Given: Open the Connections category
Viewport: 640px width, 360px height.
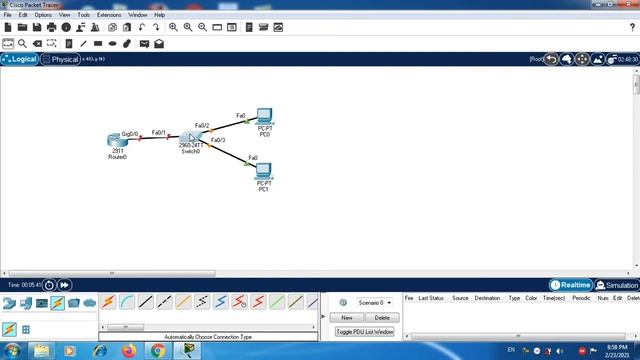Looking at the screenshot, I should (58, 303).
